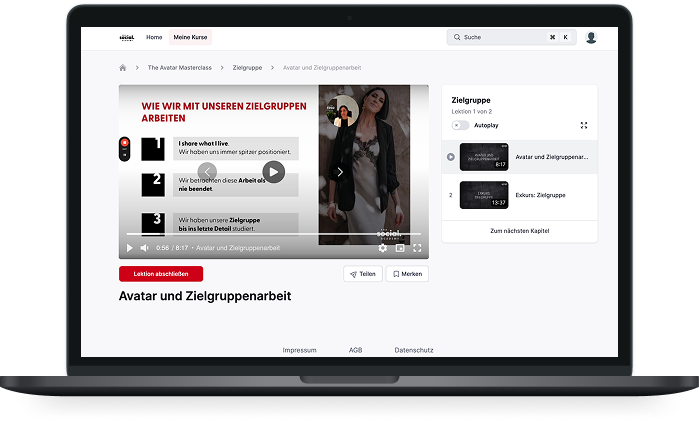Focus the Suche search field
Image resolution: width=699 pixels, height=422 pixels.
(x=511, y=37)
